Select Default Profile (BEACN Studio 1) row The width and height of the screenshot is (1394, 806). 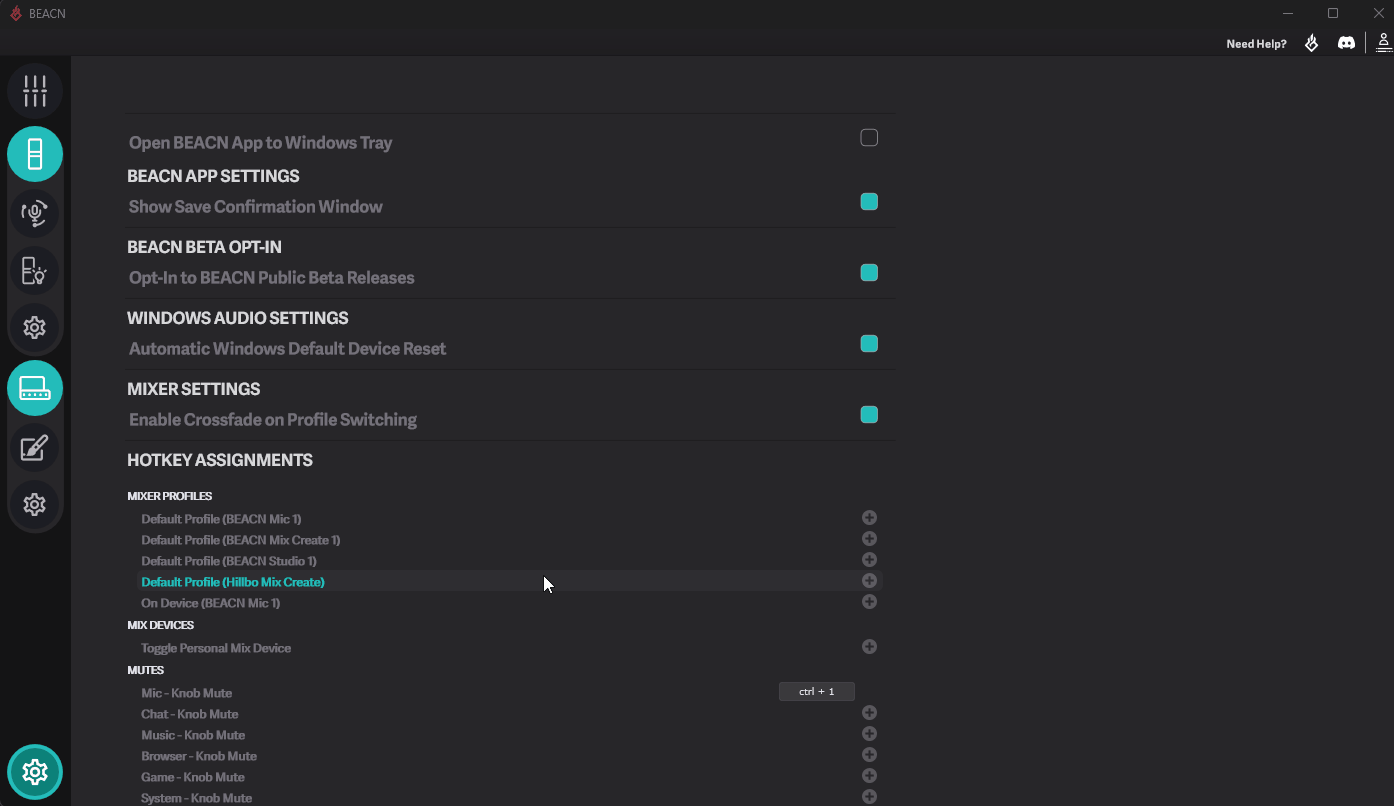point(510,561)
